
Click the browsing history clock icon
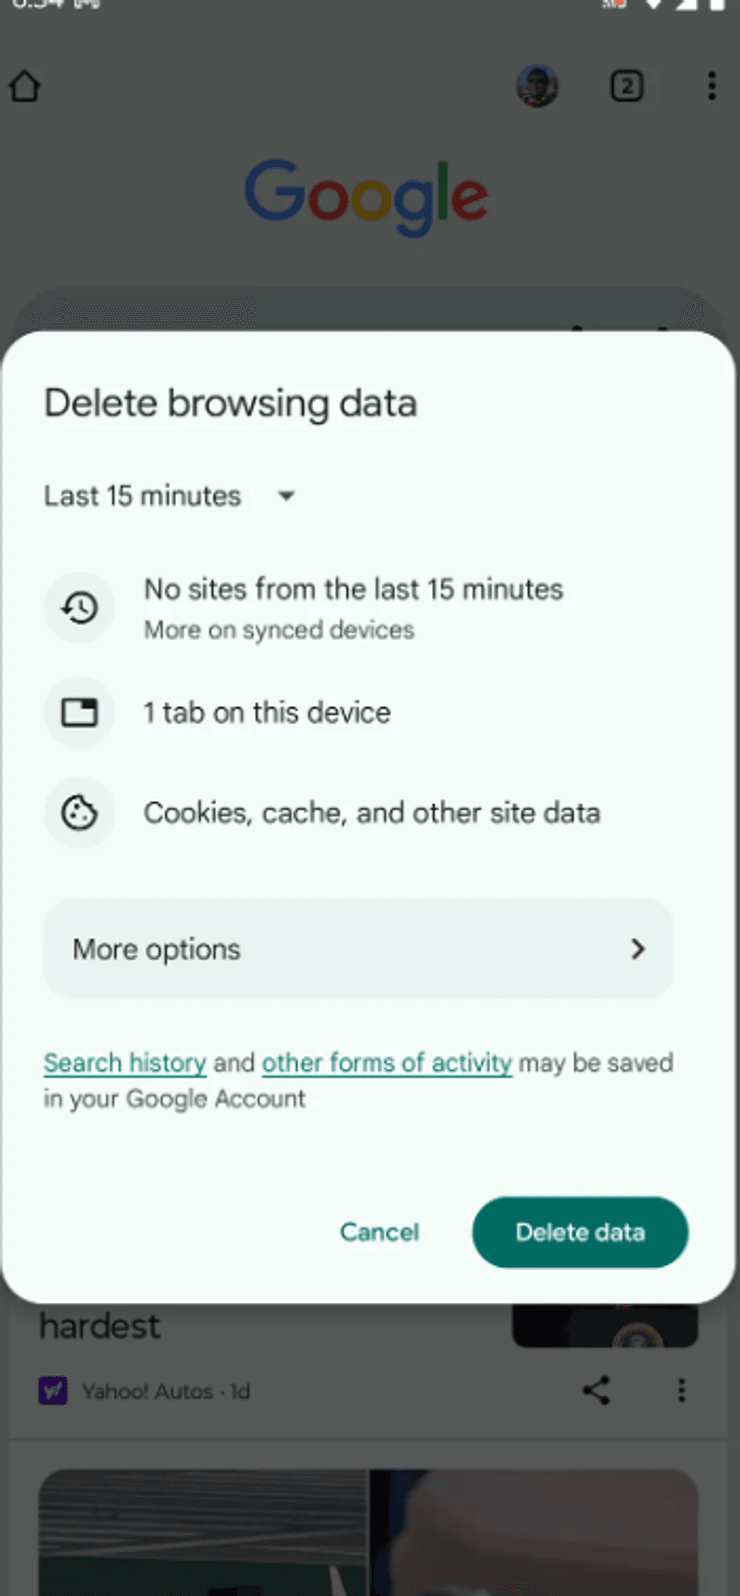tap(79, 607)
